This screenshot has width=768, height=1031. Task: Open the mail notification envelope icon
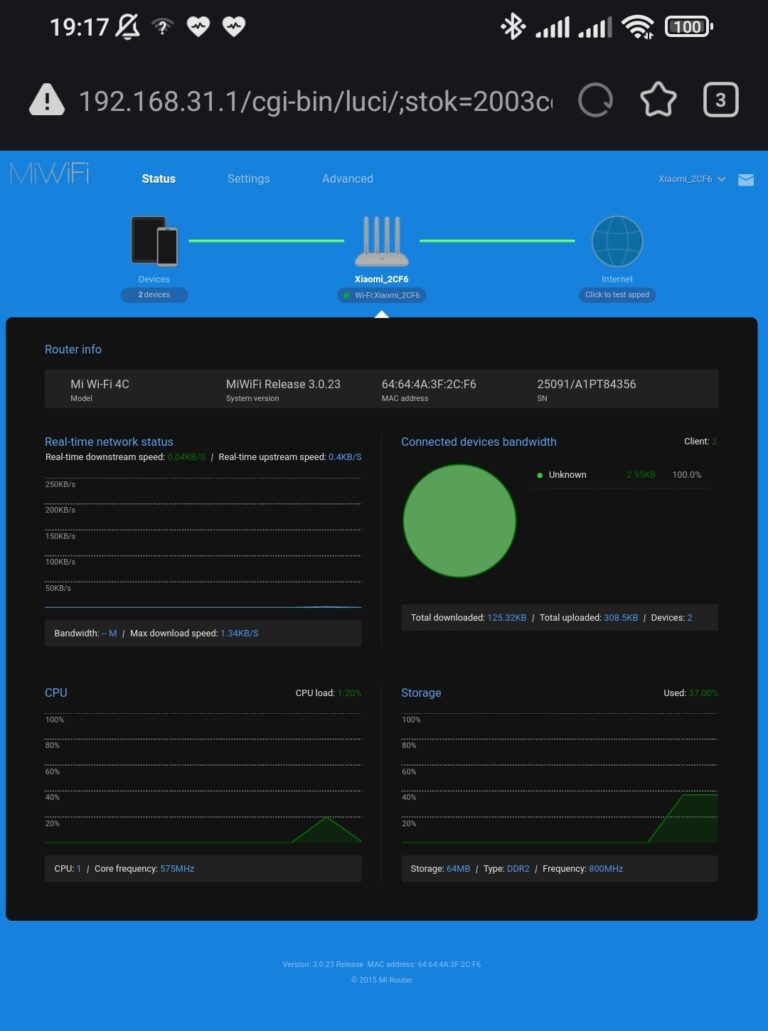pos(745,180)
